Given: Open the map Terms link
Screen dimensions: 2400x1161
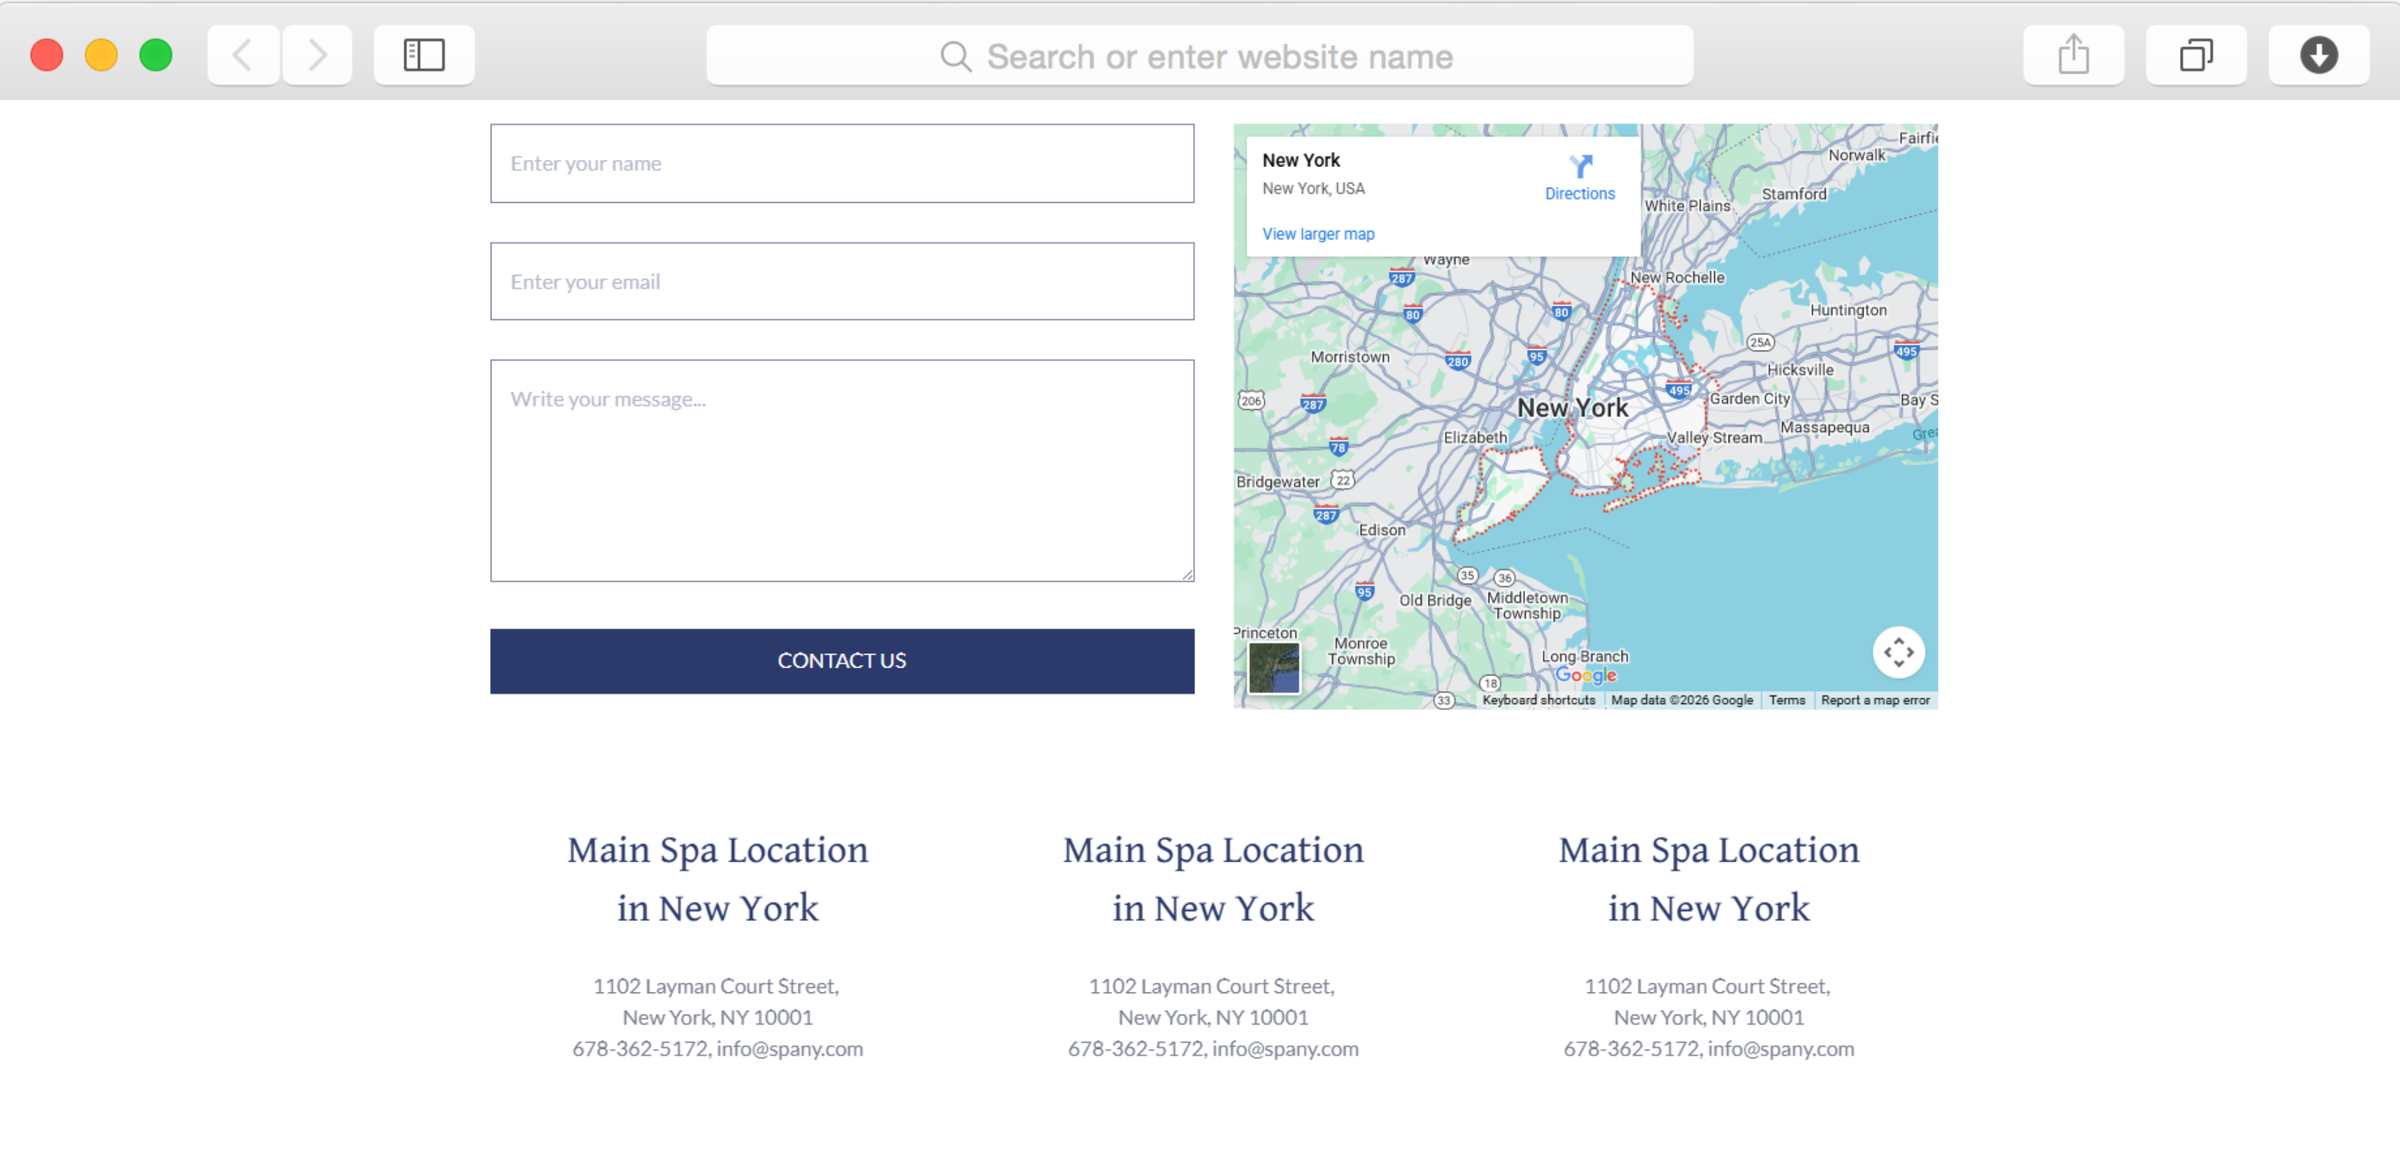Looking at the screenshot, I should tap(1786, 700).
